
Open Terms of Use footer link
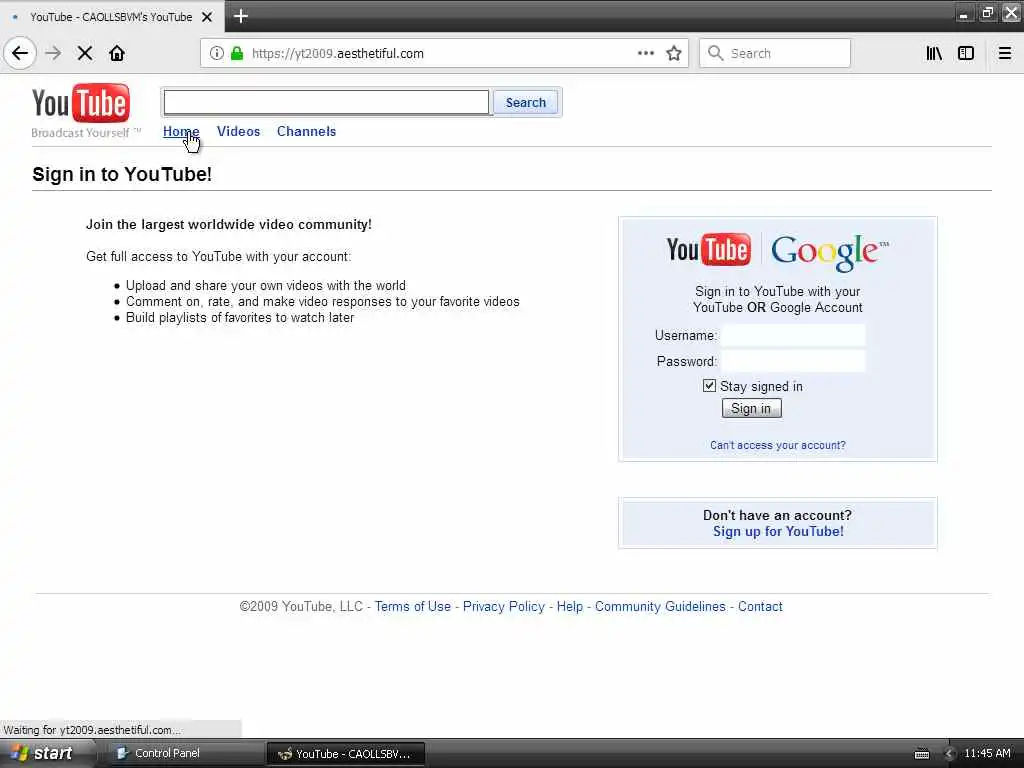pyautogui.click(x=413, y=606)
